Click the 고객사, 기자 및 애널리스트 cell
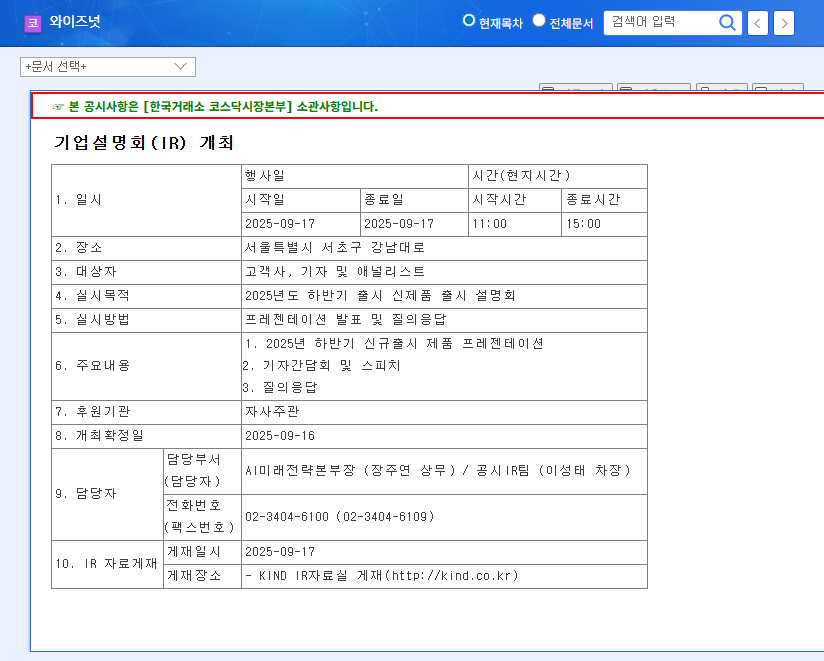This screenshot has width=824, height=661. [x=444, y=272]
